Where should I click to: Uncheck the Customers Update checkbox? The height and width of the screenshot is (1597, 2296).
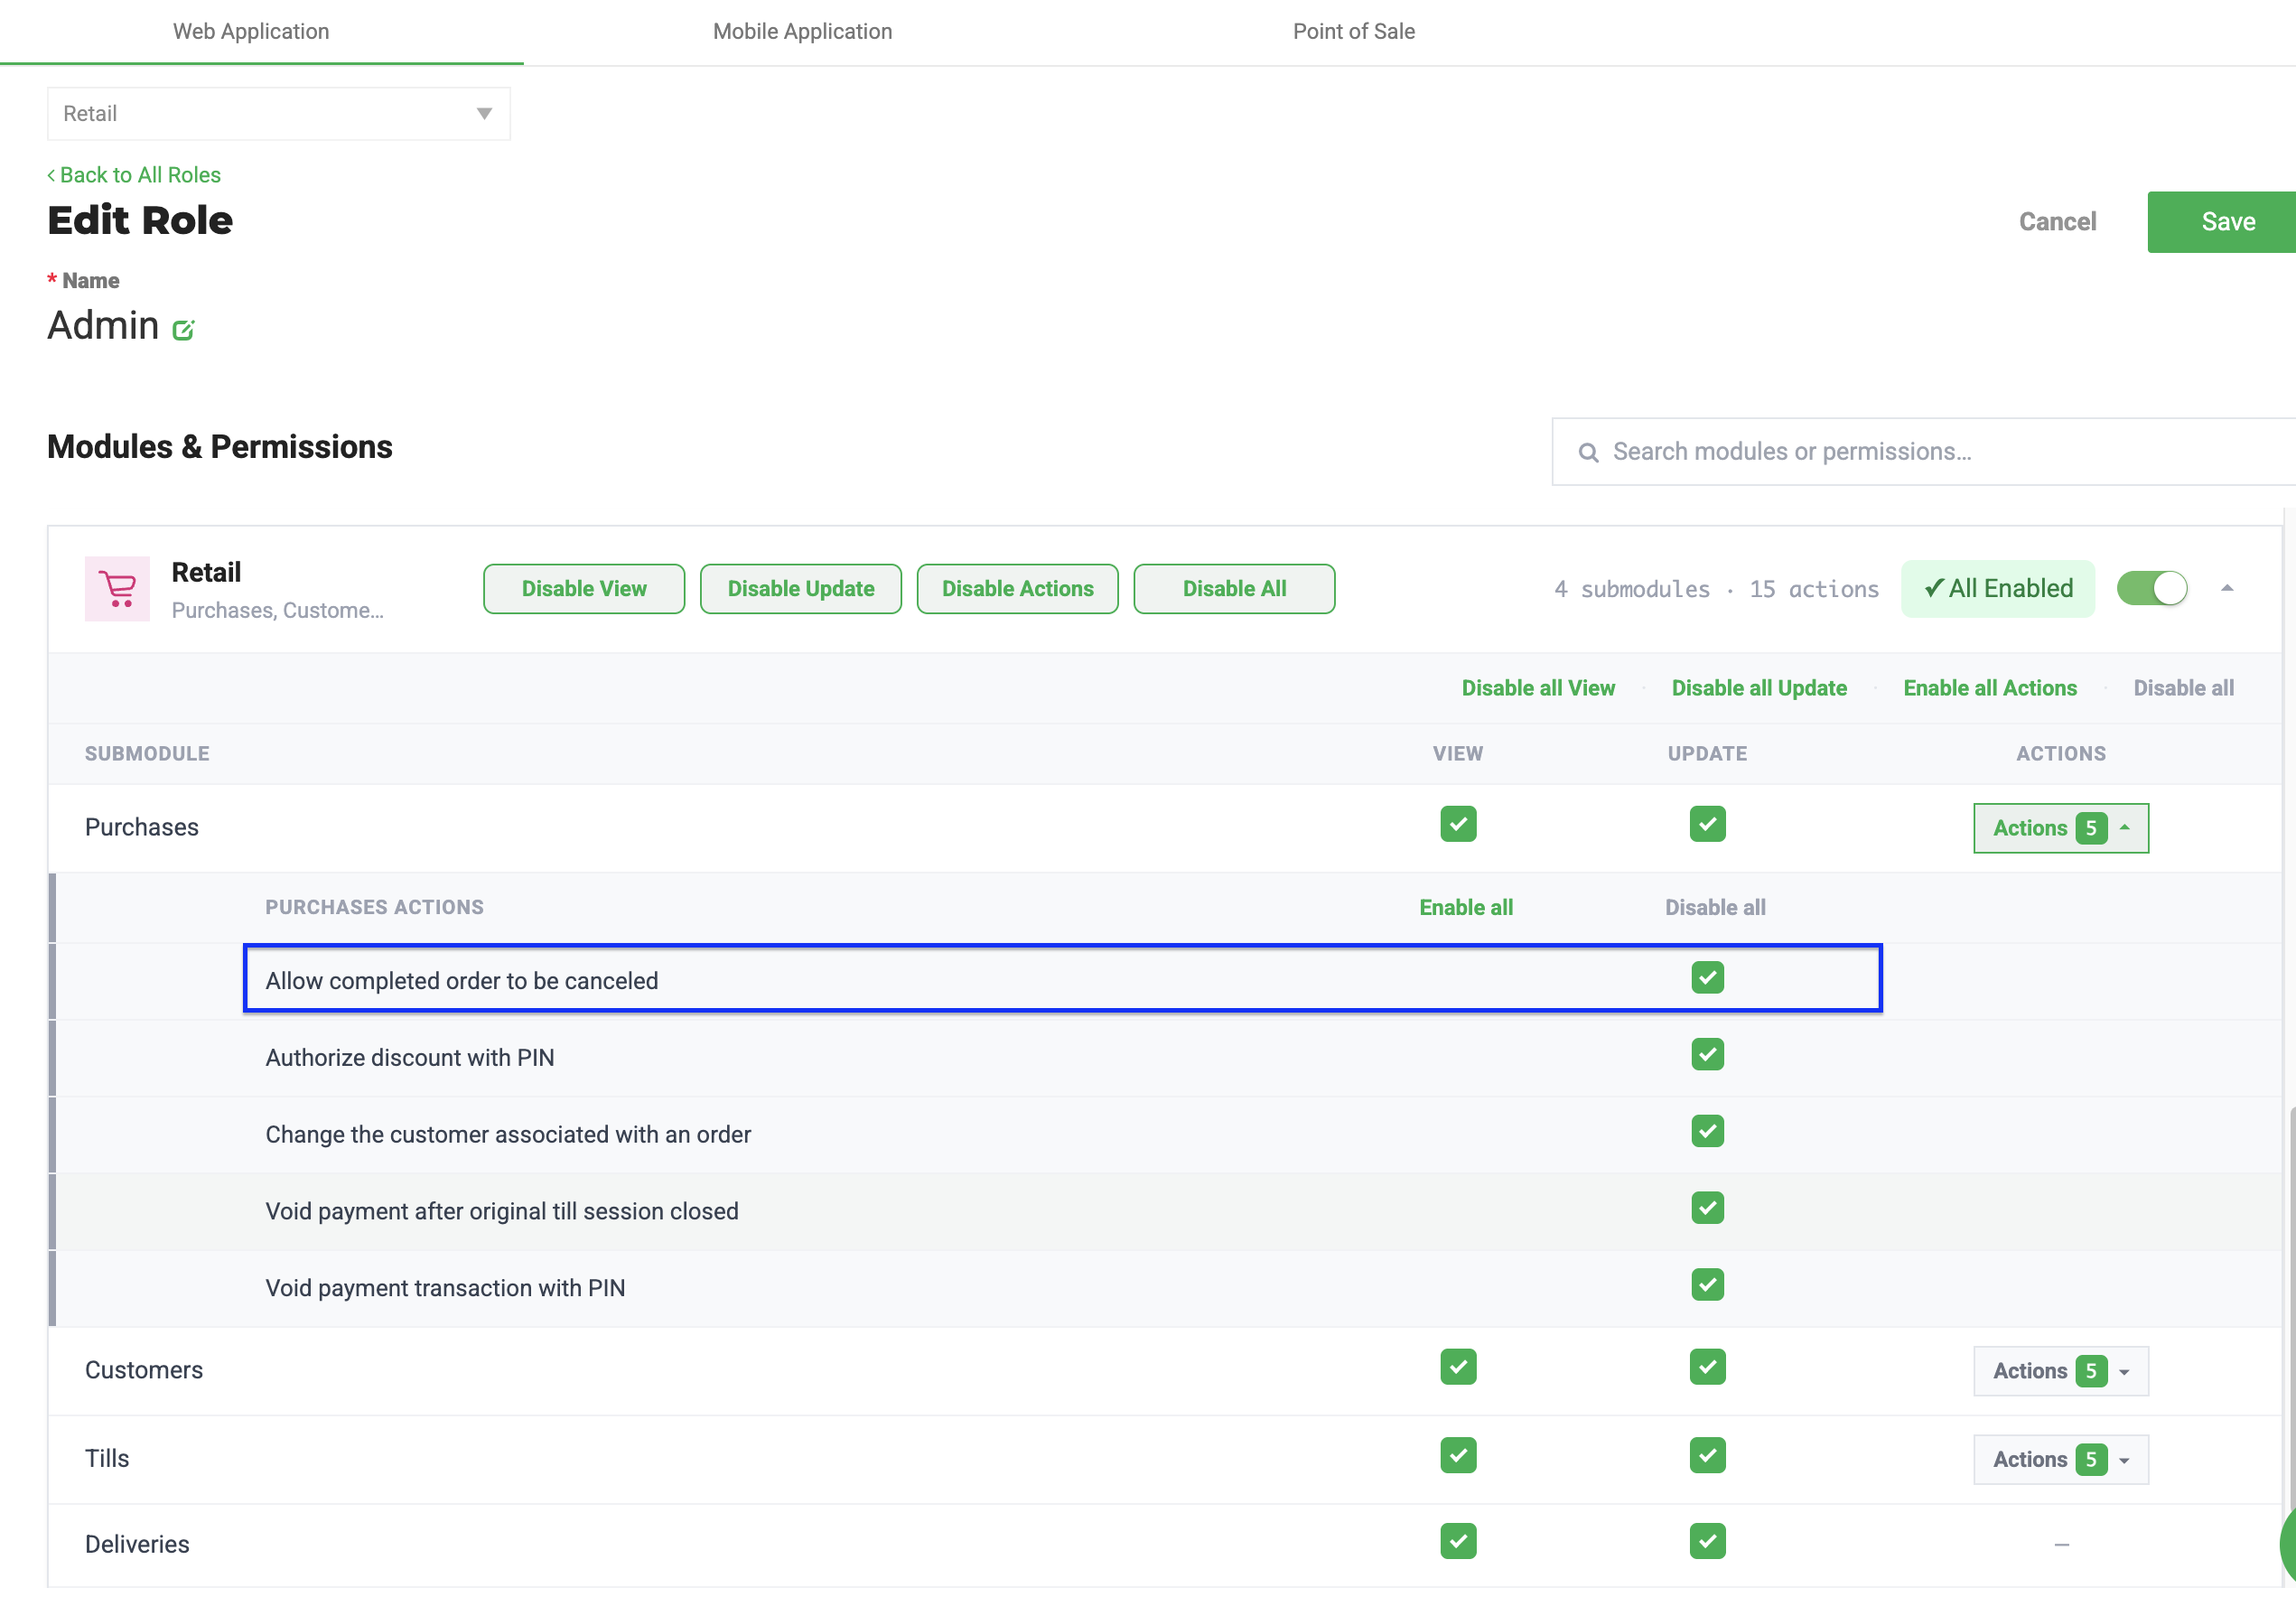pos(1707,1367)
